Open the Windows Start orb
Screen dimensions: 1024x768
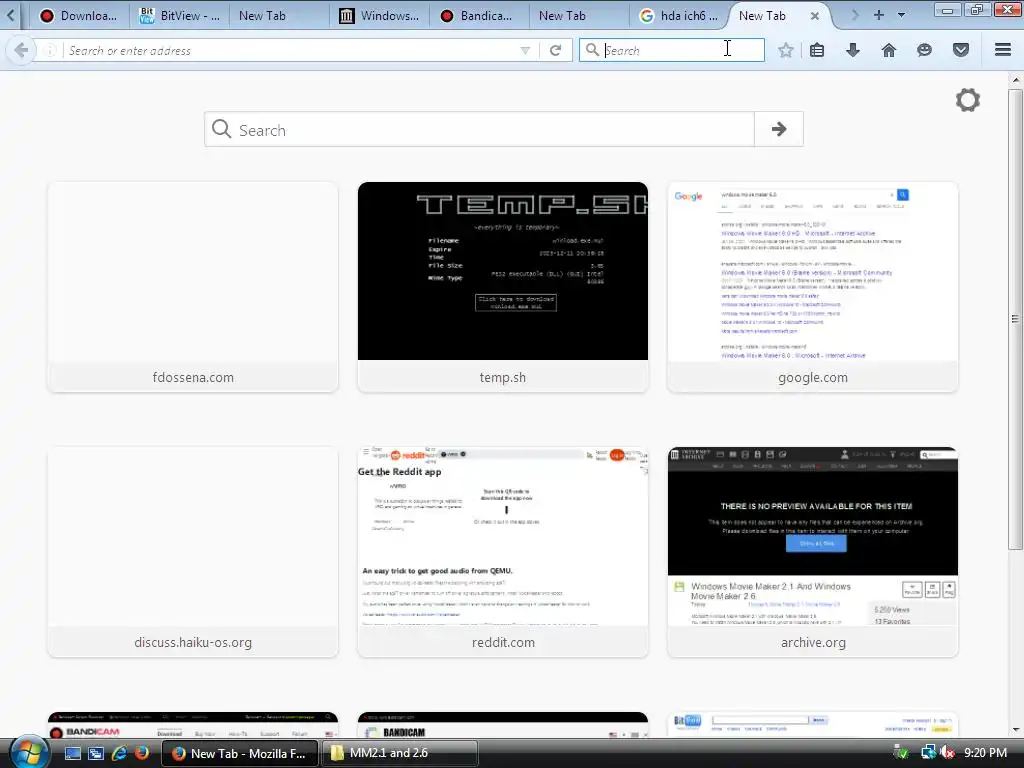tap(27, 752)
